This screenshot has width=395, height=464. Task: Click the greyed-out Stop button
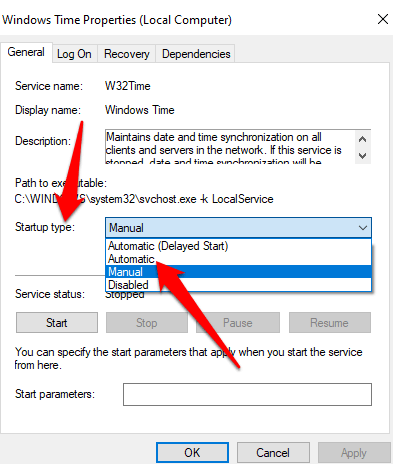pyautogui.click(x=147, y=323)
